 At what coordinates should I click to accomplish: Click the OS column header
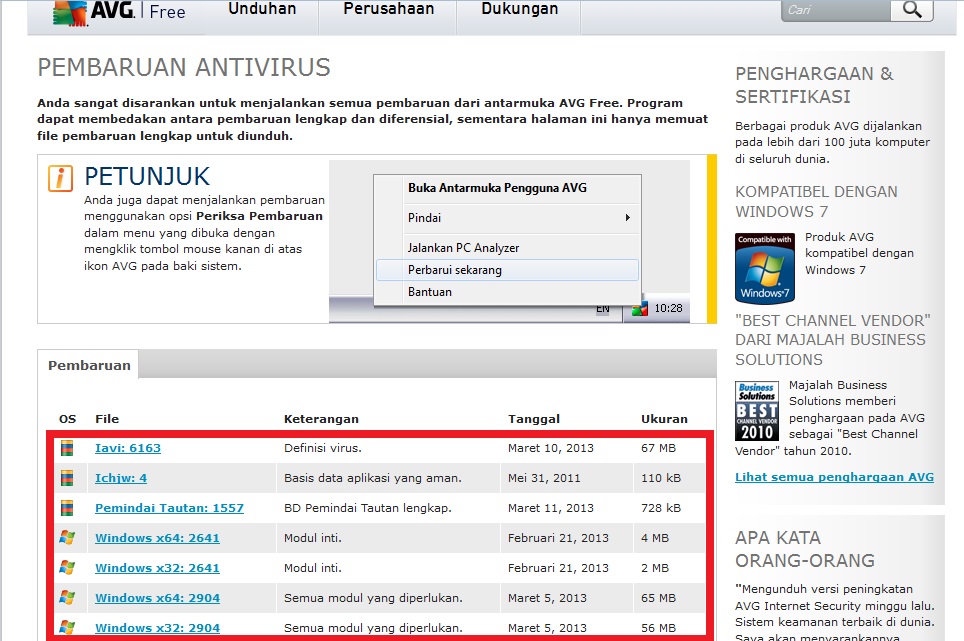(68, 419)
